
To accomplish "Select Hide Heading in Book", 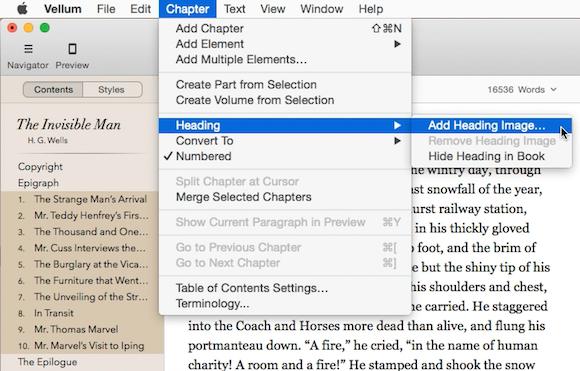I will pyautogui.click(x=491, y=156).
